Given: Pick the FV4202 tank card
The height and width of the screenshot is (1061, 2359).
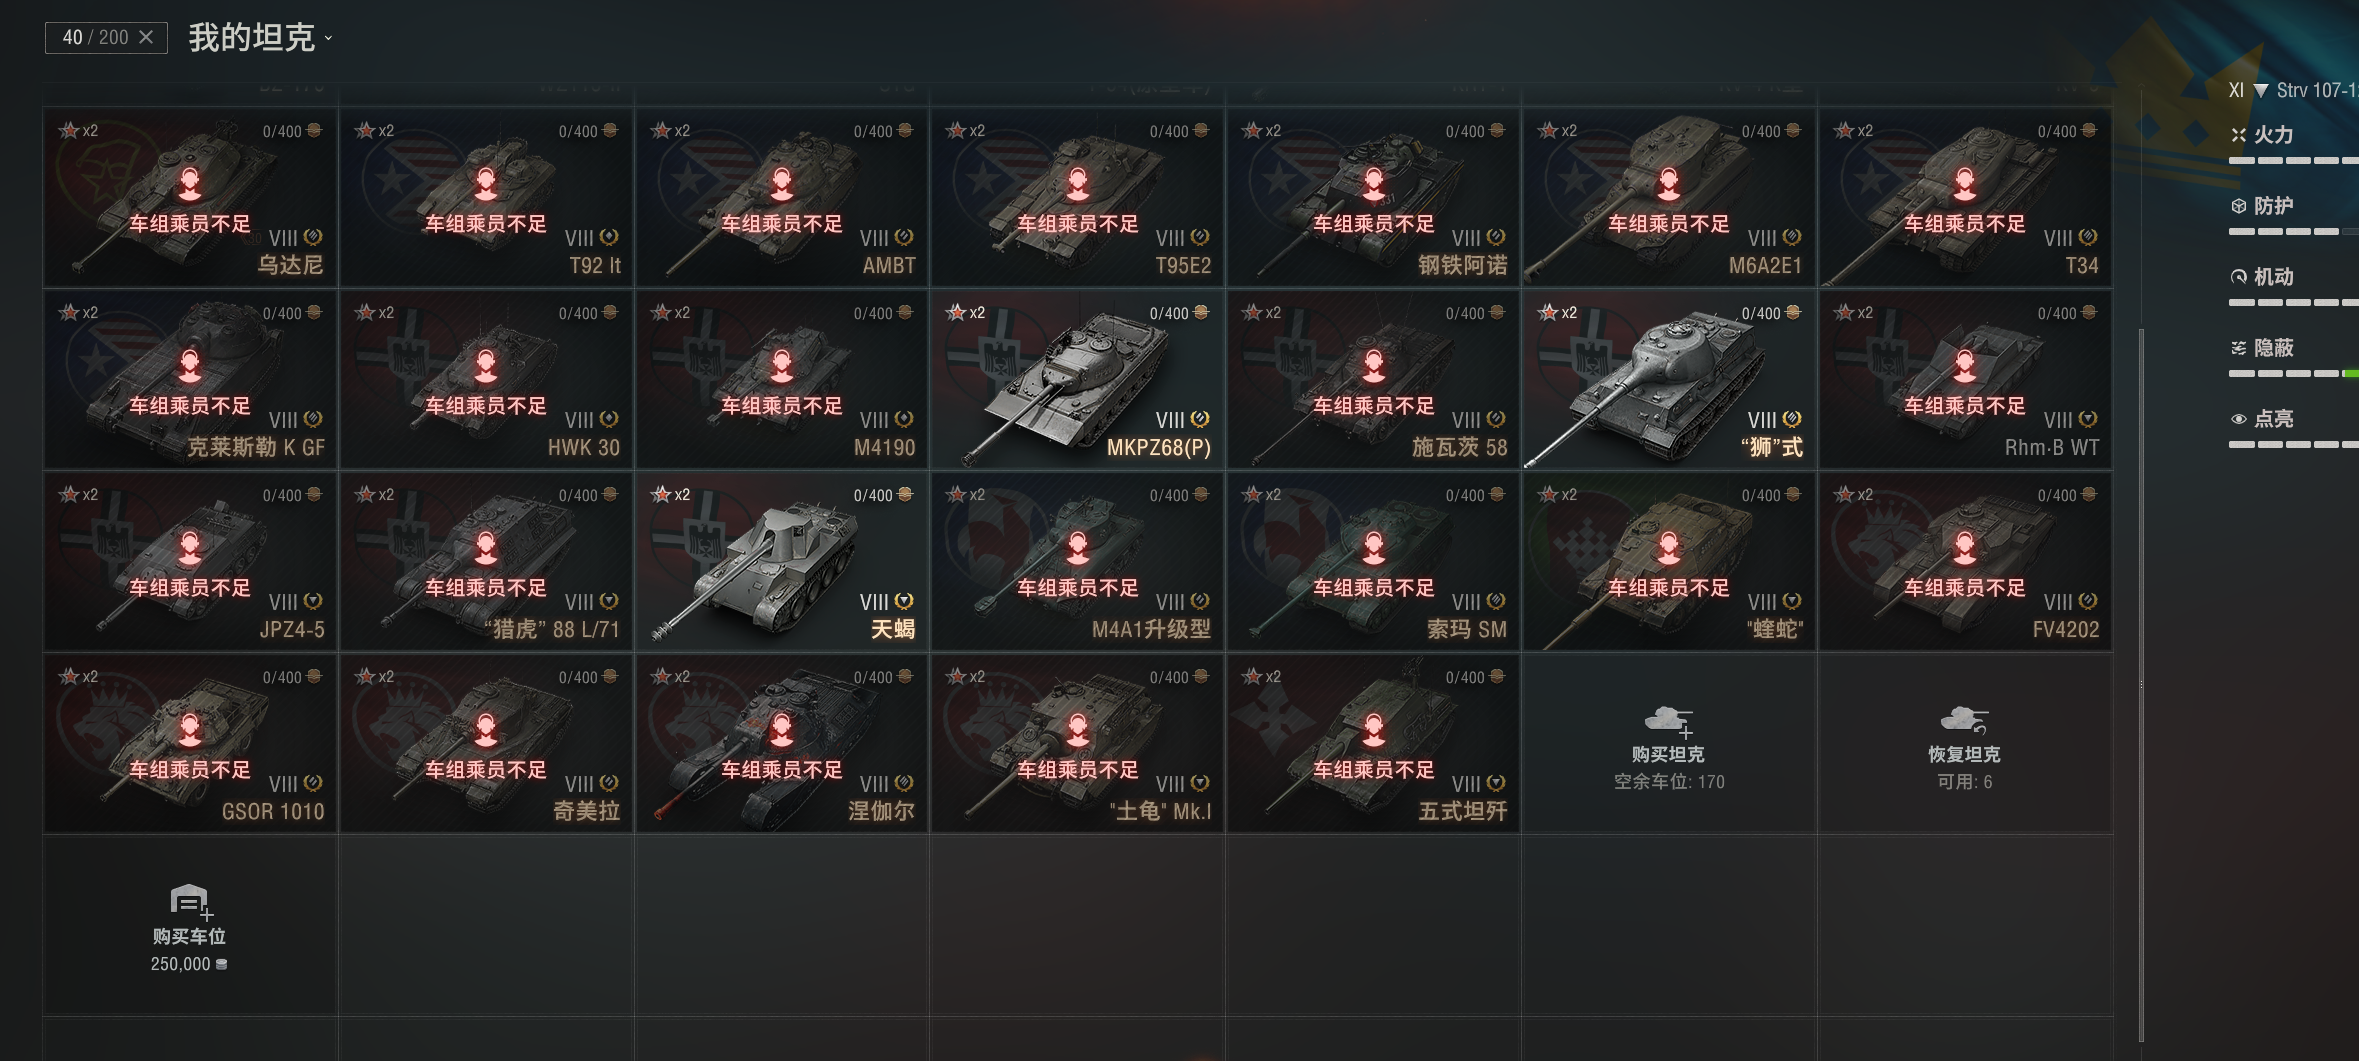Looking at the screenshot, I should pyautogui.click(x=1964, y=562).
